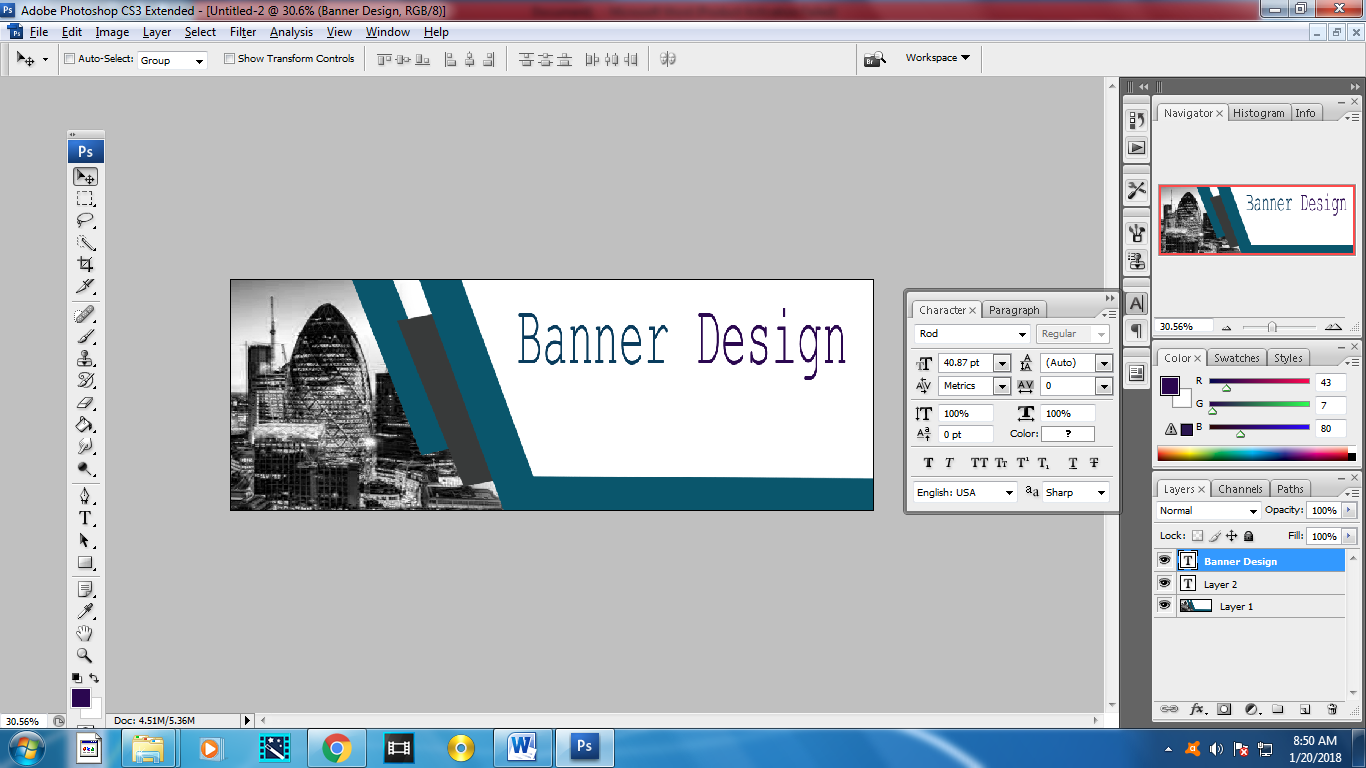Open the font family dropdown showing Rod
This screenshot has width=1366, height=768.
coord(1022,335)
